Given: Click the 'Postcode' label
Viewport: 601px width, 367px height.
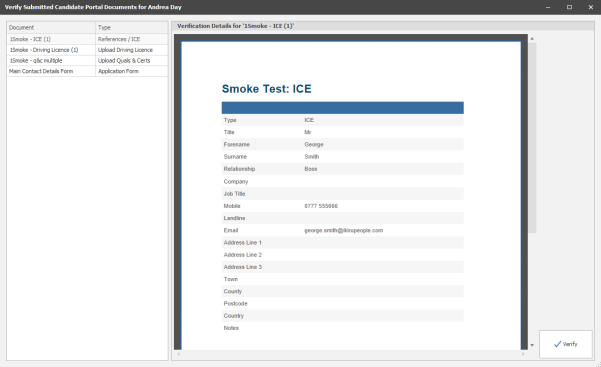Looking at the screenshot, I should (x=235, y=304).
